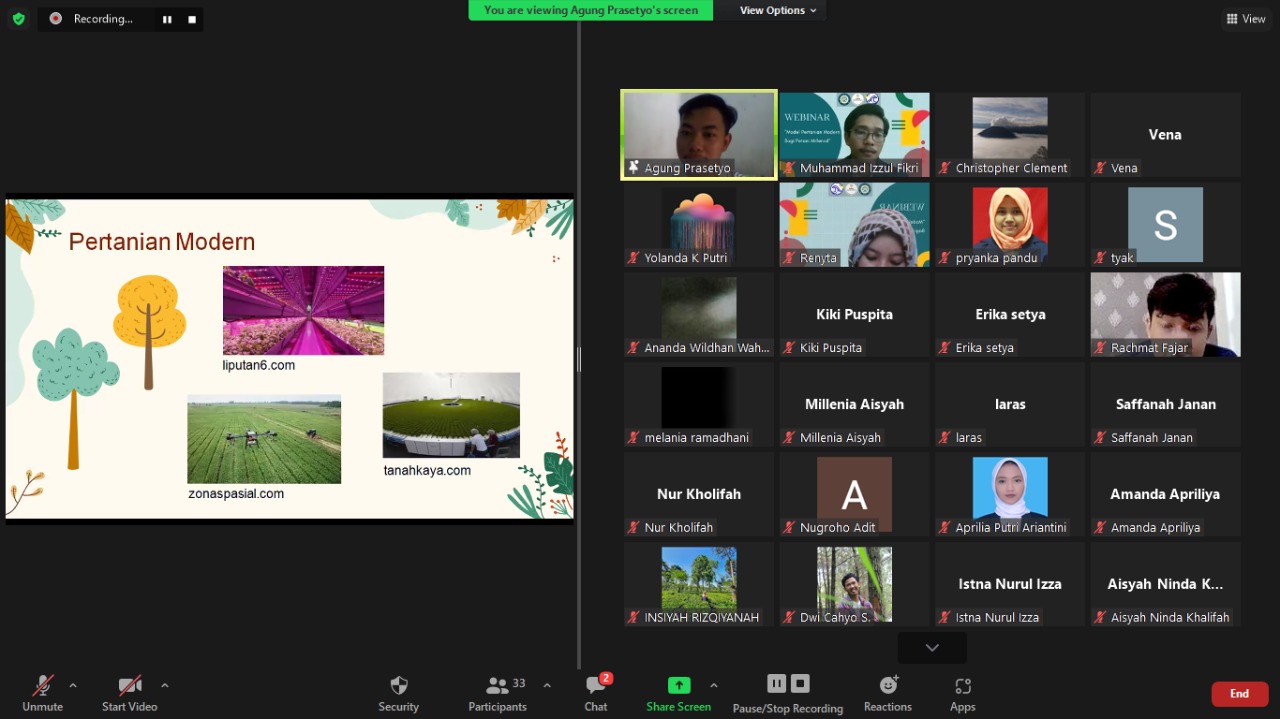The image size is (1280, 719).
Task: Click the red End meeting button
Action: (1239, 694)
